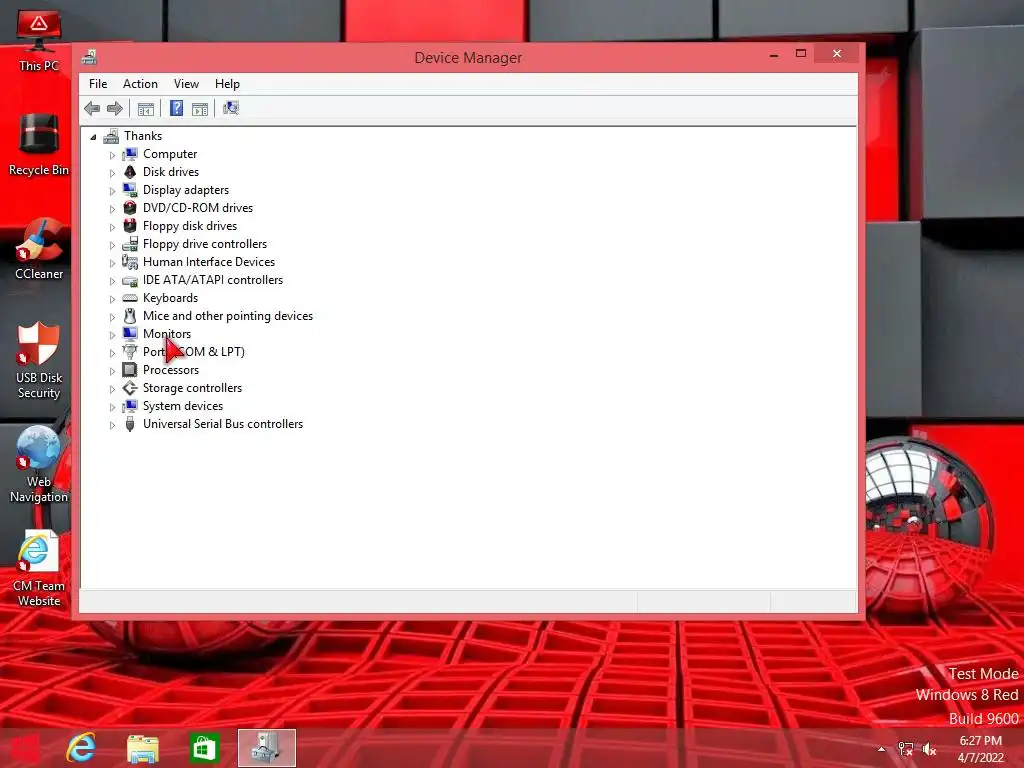Open the Action menu
Screen dimensions: 1024x768
(140, 84)
